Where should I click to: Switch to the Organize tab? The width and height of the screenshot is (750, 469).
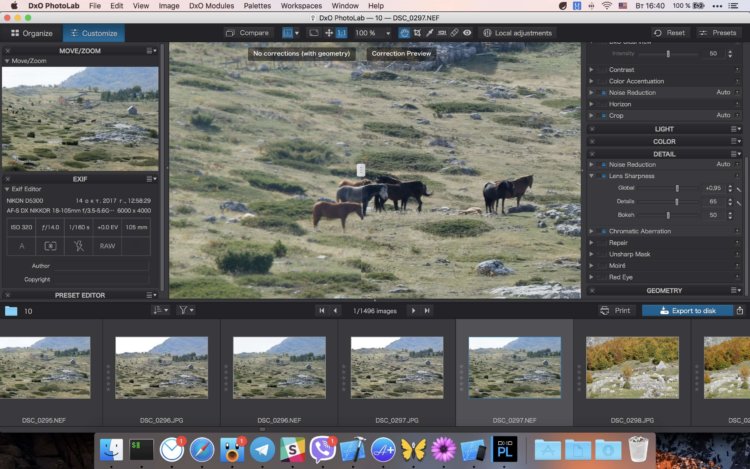(32, 33)
